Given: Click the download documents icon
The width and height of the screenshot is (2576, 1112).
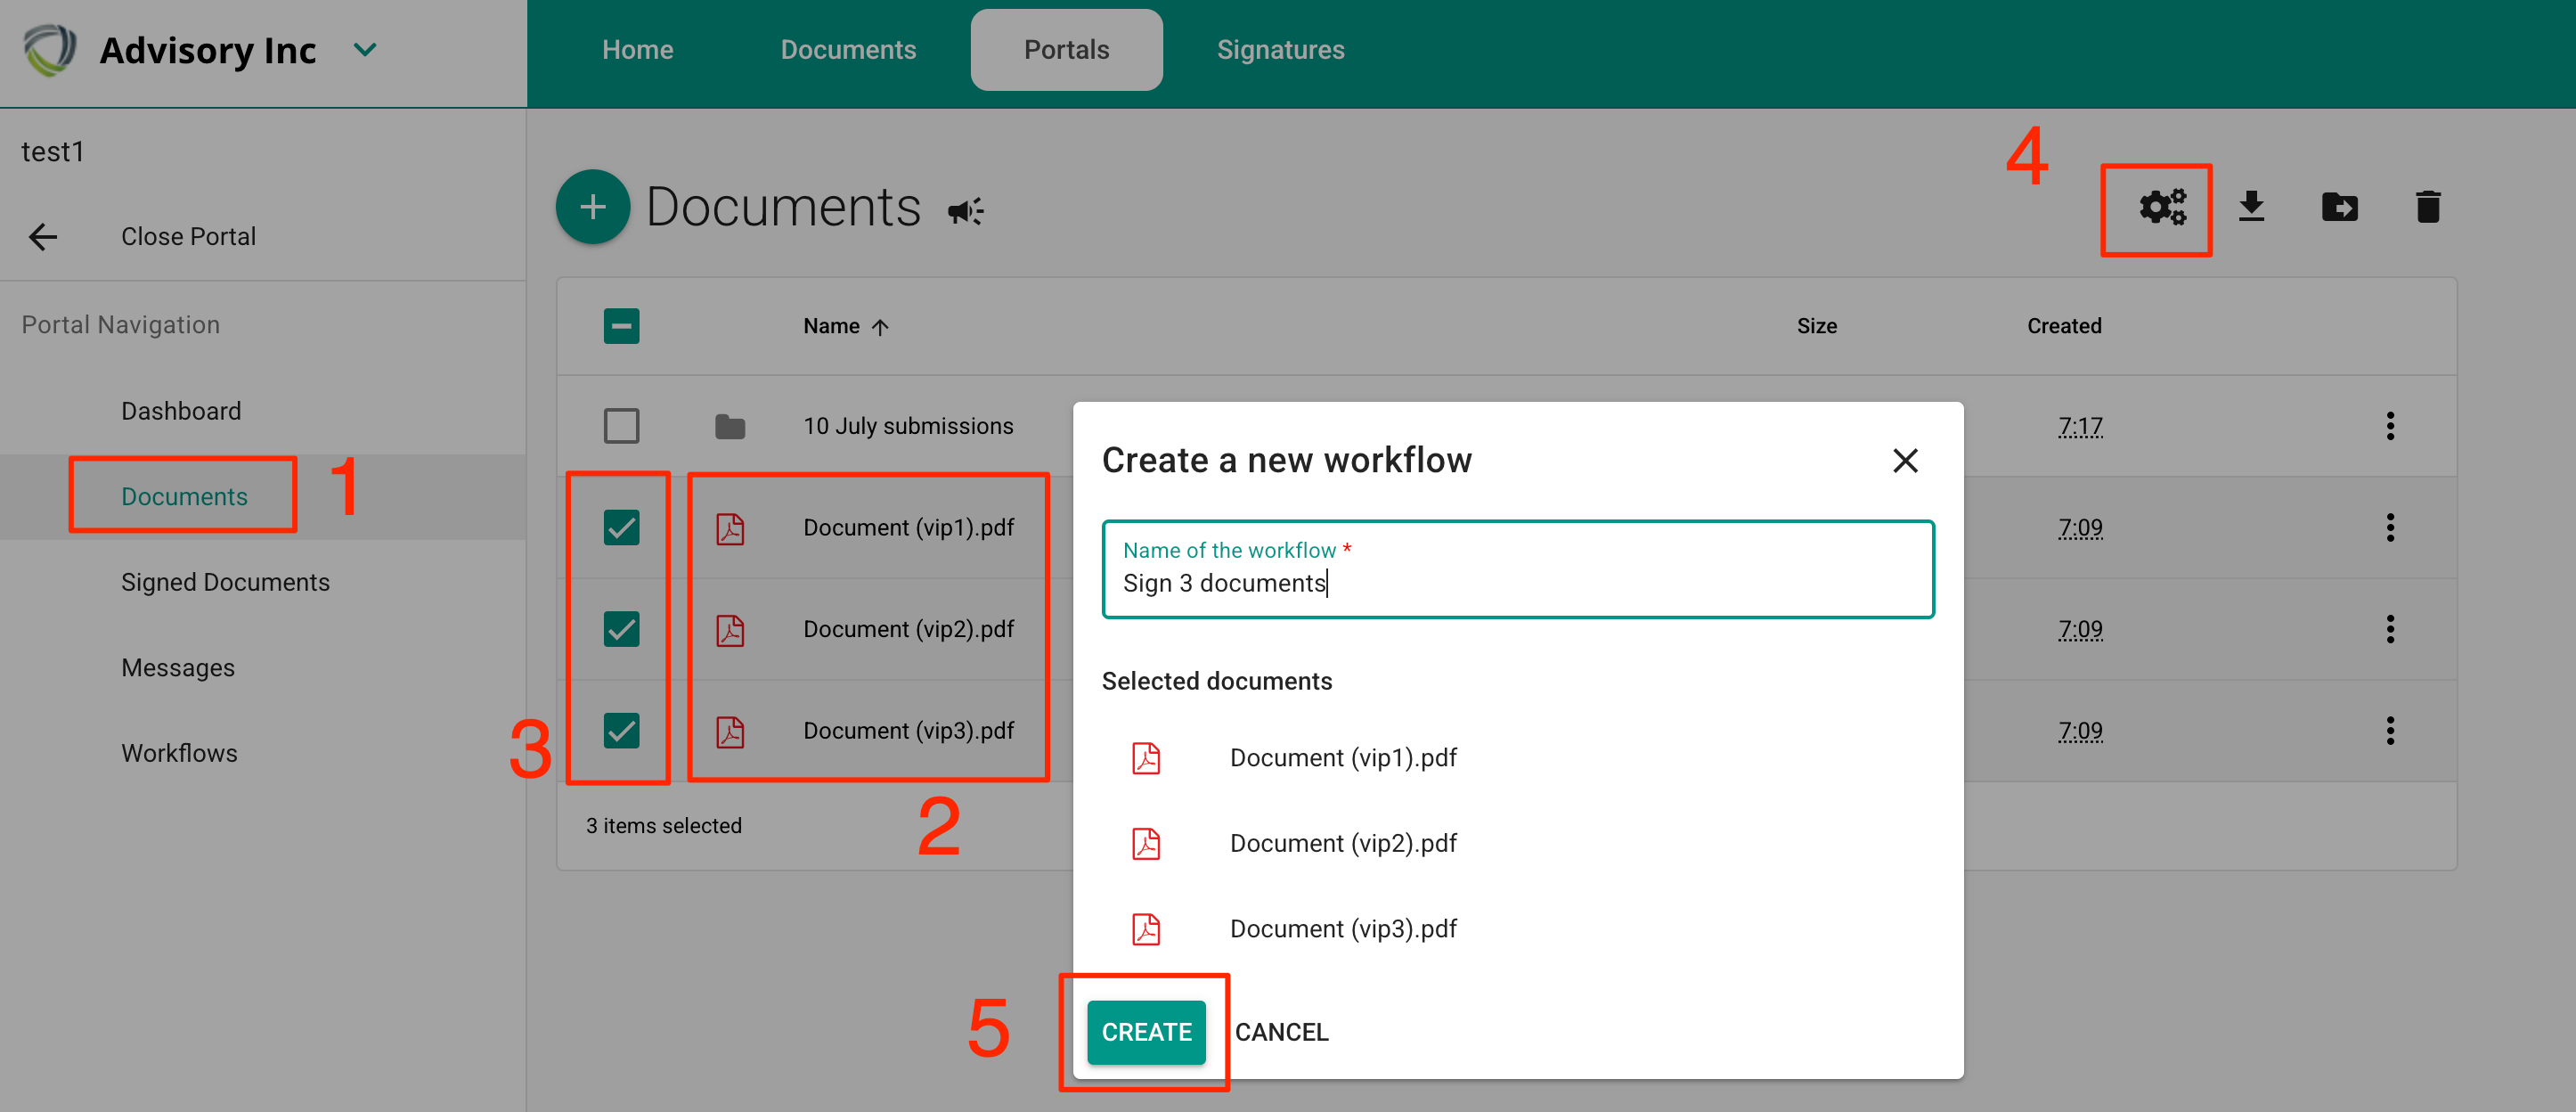Looking at the screenshot, I should [2252, 206].
